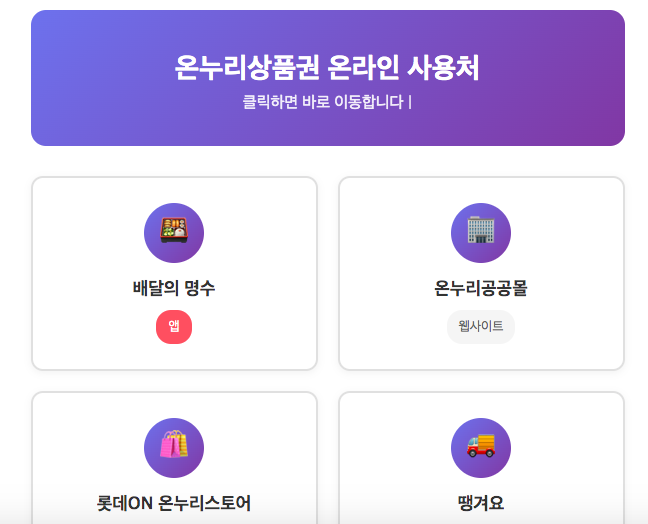Click the 클릭하면 바로 이동합니다 subtitle text
Viewport: 648px width, 524px height.
click(x=327, y=102)
